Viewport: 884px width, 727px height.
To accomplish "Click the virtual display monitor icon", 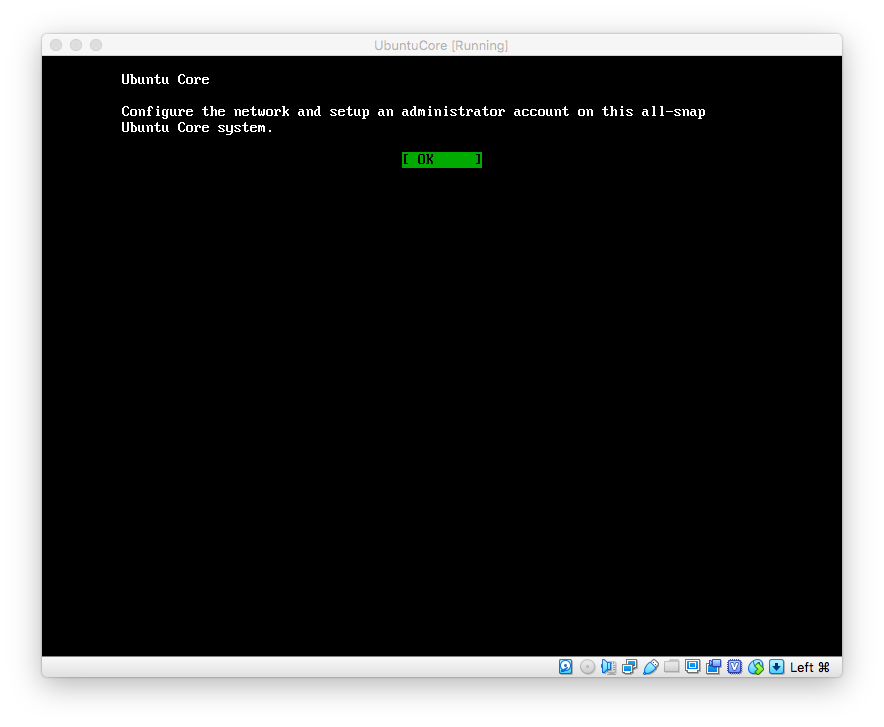I will [x=692, y=667].
